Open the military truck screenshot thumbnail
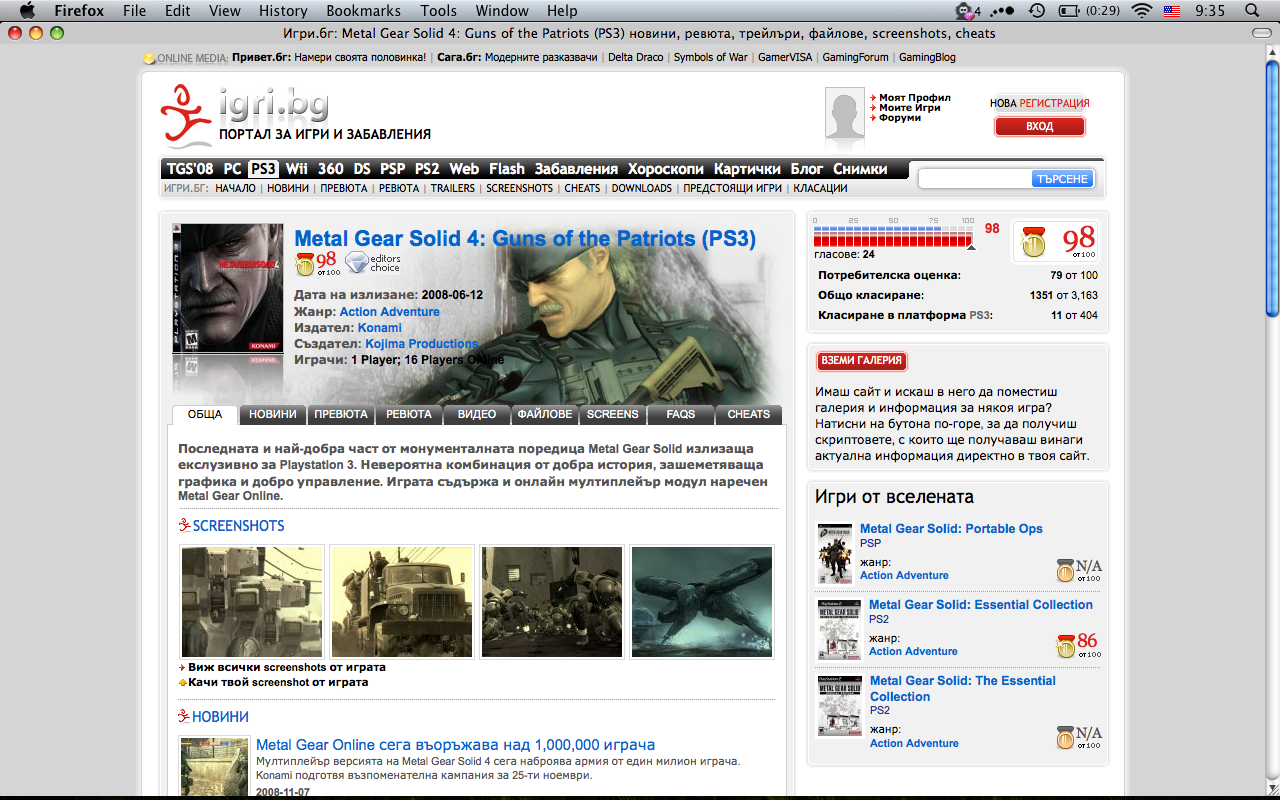 click(402, 602)
